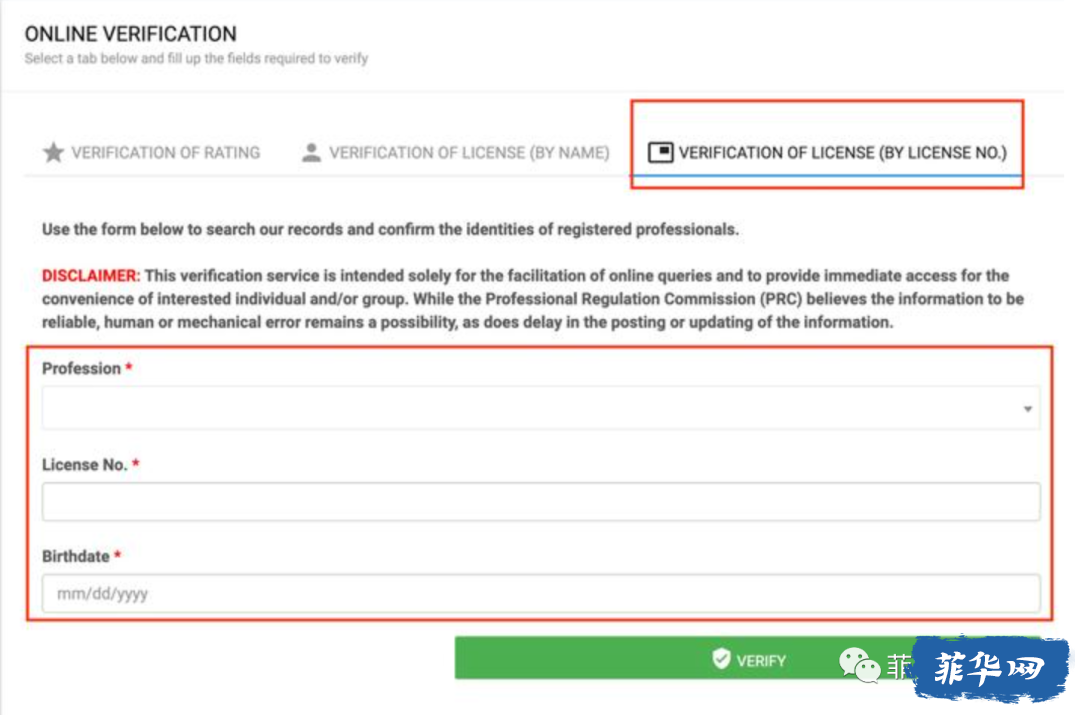The image size is (1080, 715).
Task: Open the Verification of Rating tab
Action: tap(152, 152)
